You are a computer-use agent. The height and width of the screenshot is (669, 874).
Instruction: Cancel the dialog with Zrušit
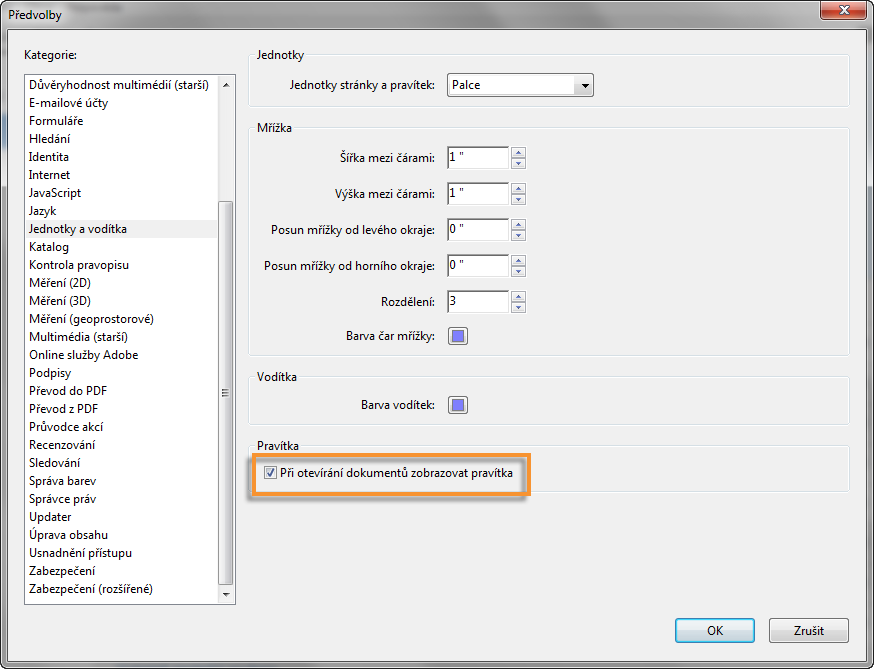809,631
